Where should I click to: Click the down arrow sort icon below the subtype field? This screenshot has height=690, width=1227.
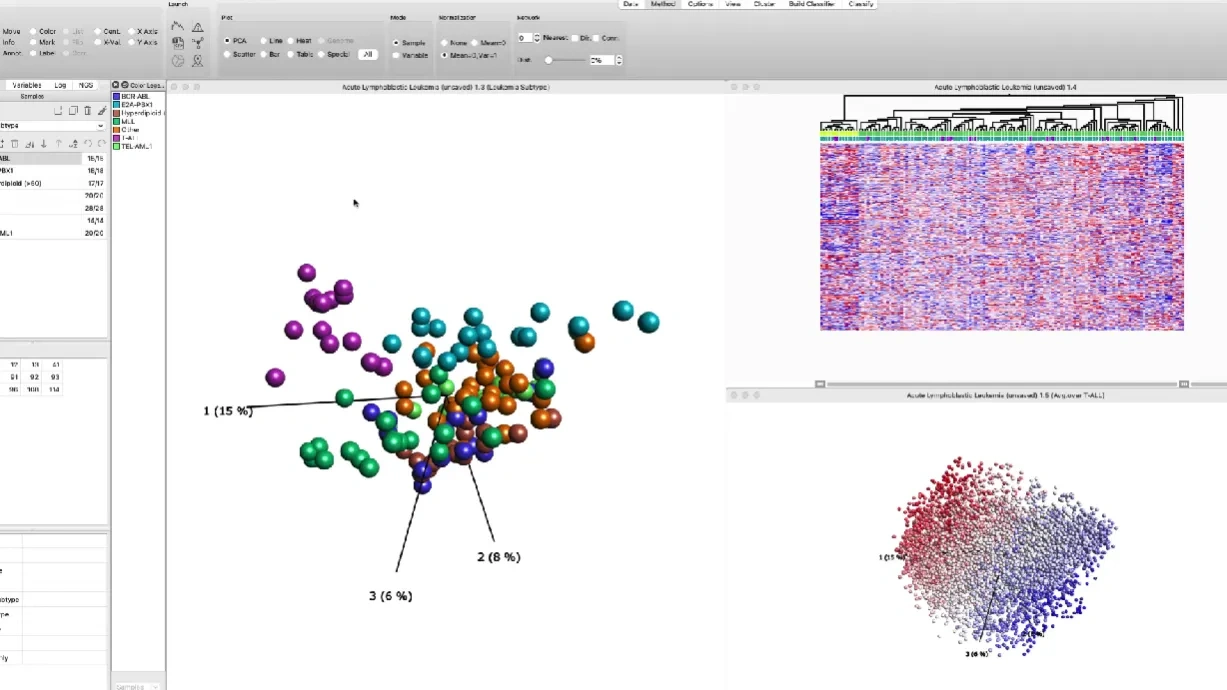(x=44, y=143)
